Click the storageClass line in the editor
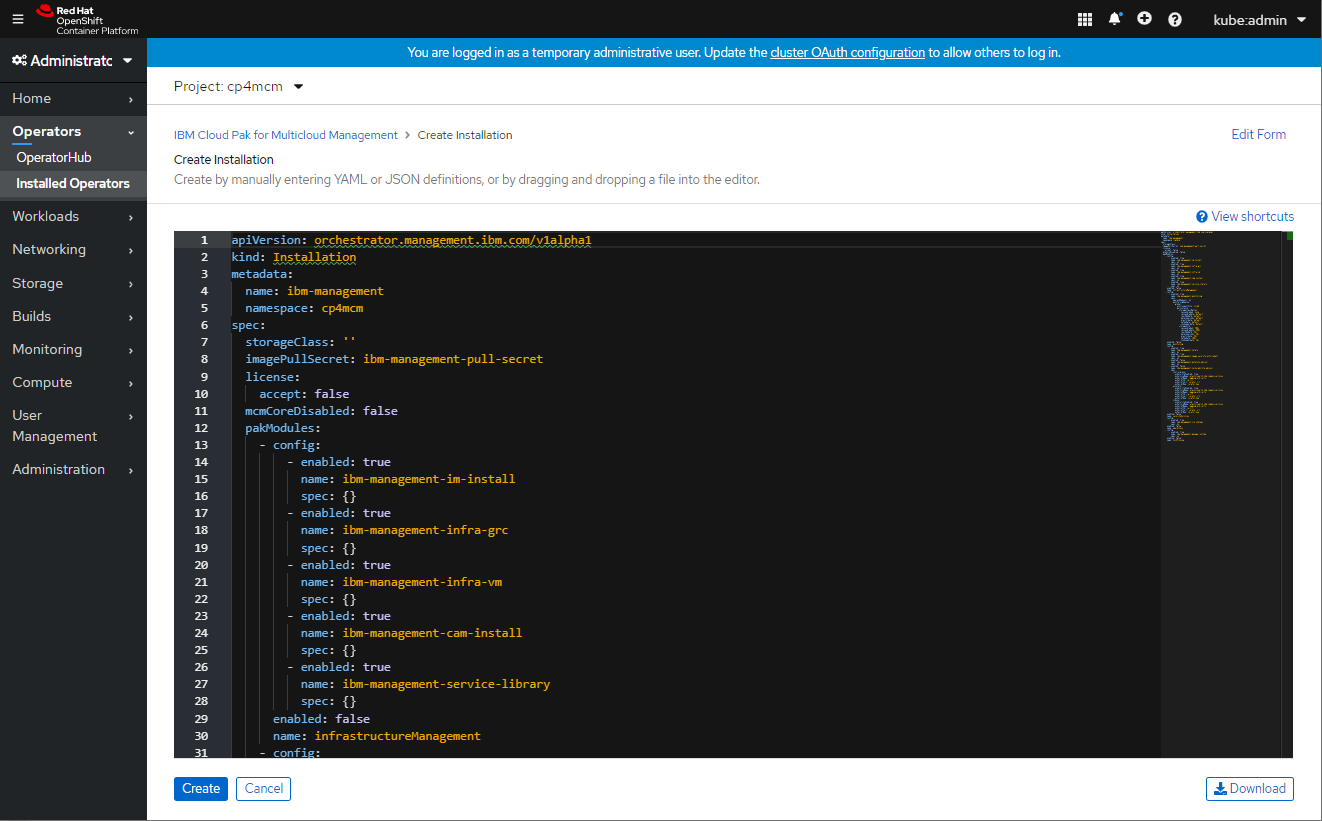Screen dimensions: 1322x821 [x=300, y=342]
